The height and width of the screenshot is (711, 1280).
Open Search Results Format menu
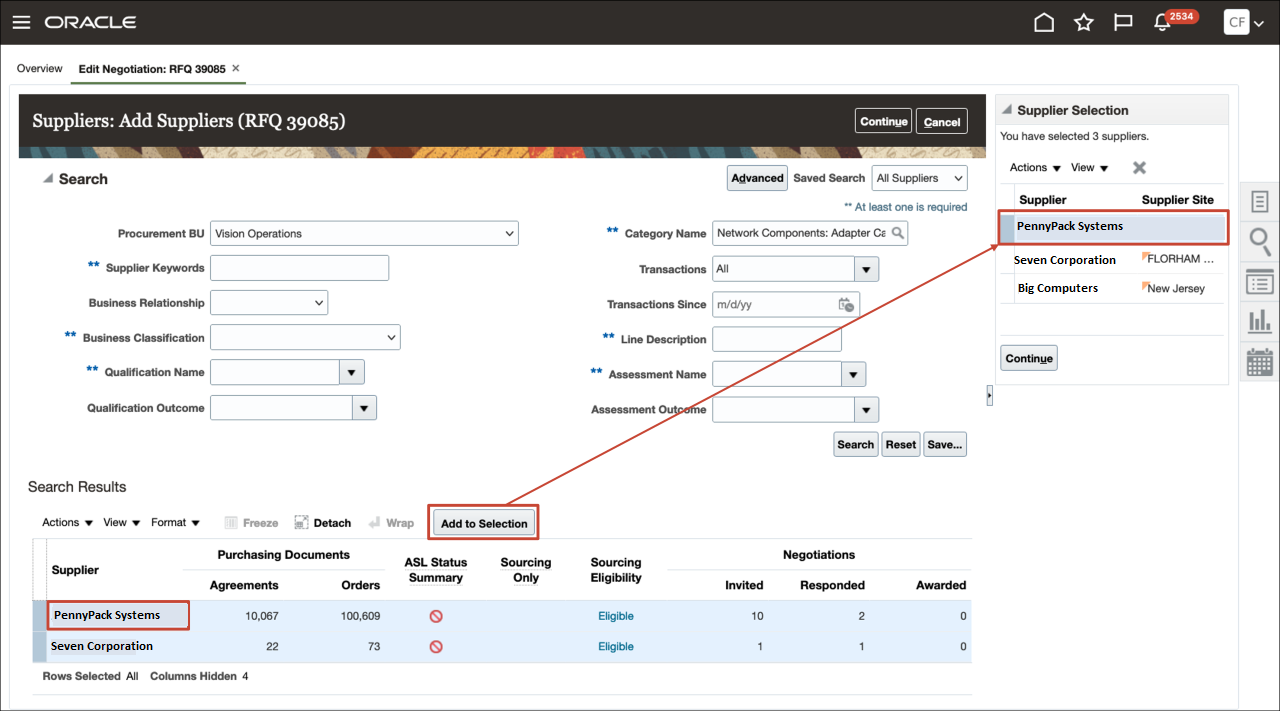click(175, 522)
